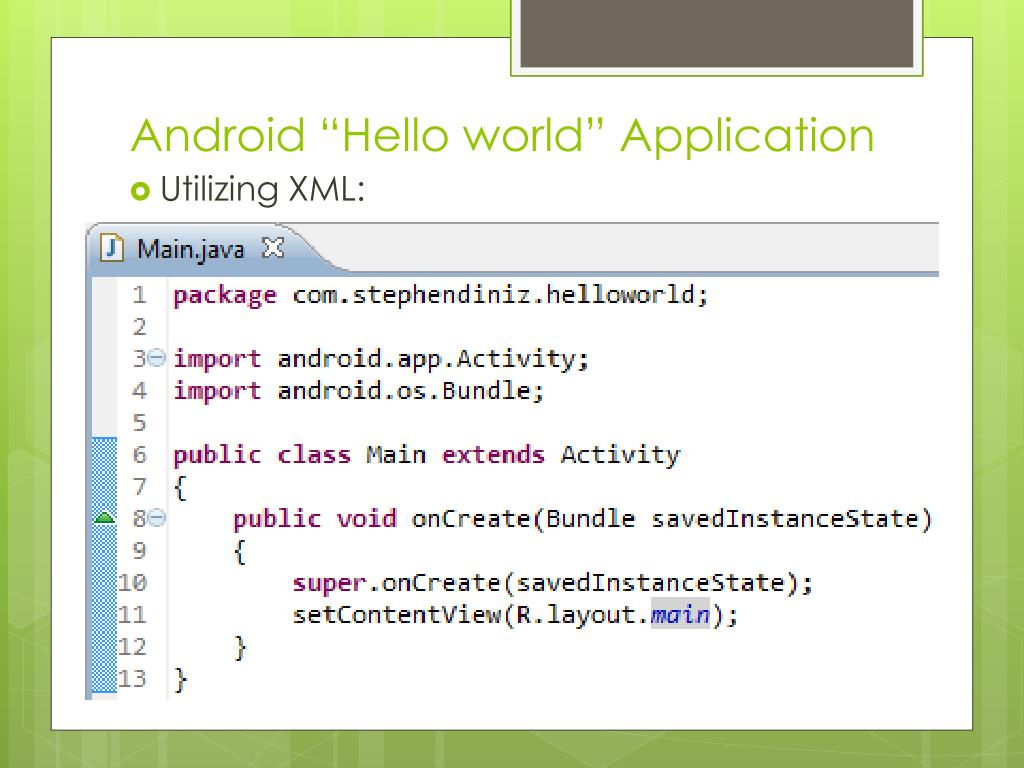Click the void keyword on line 8
The height and width of the screenshot is (768, 1024).
[x=366, y=519]
